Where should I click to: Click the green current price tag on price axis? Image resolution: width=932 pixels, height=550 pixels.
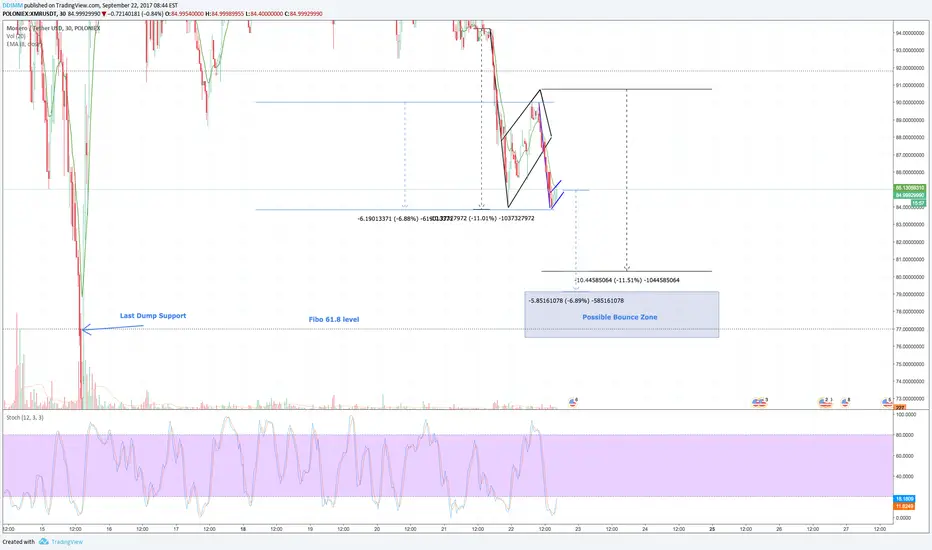point(910,195)
